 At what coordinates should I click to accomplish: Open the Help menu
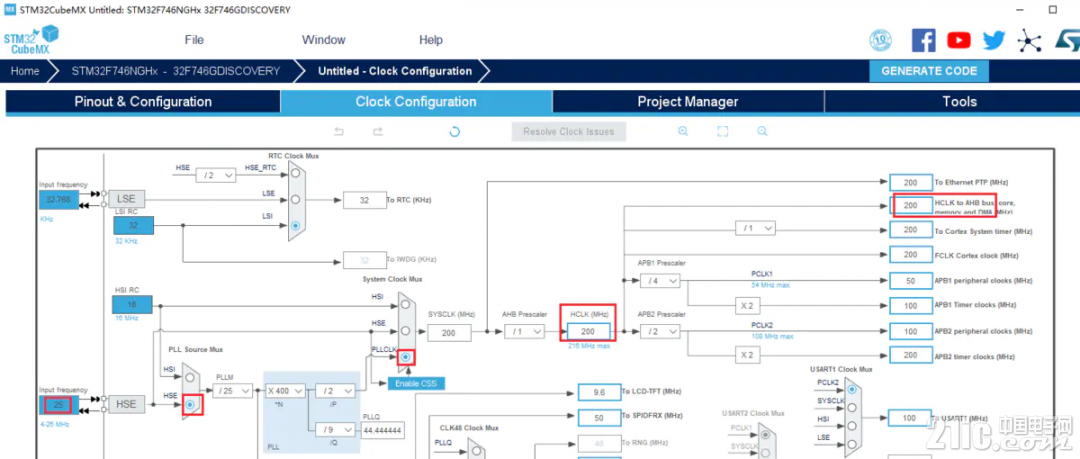click(430, 40)
